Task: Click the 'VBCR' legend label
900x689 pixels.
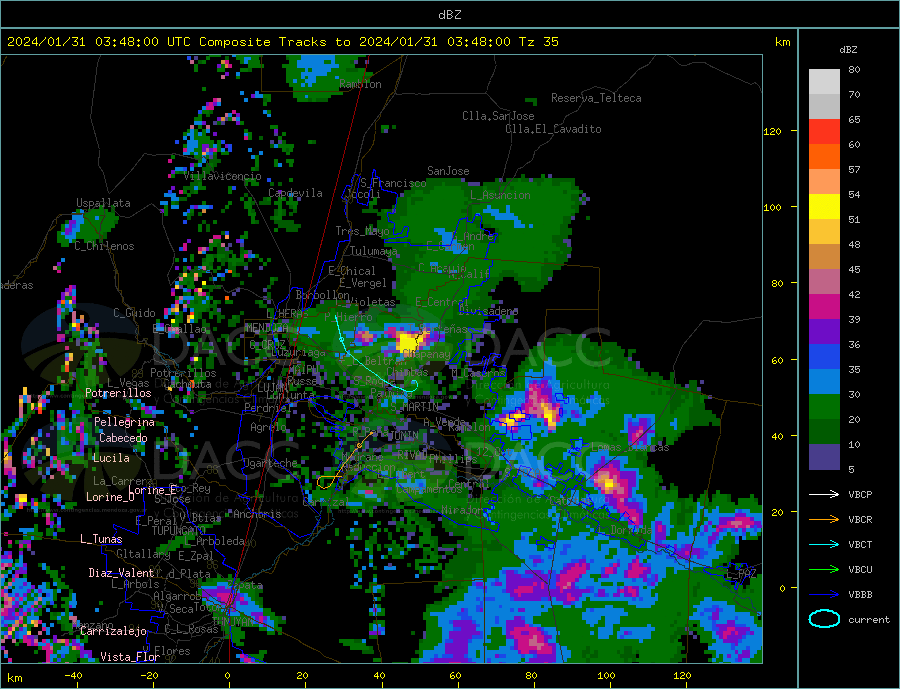Action: [860, 520]
